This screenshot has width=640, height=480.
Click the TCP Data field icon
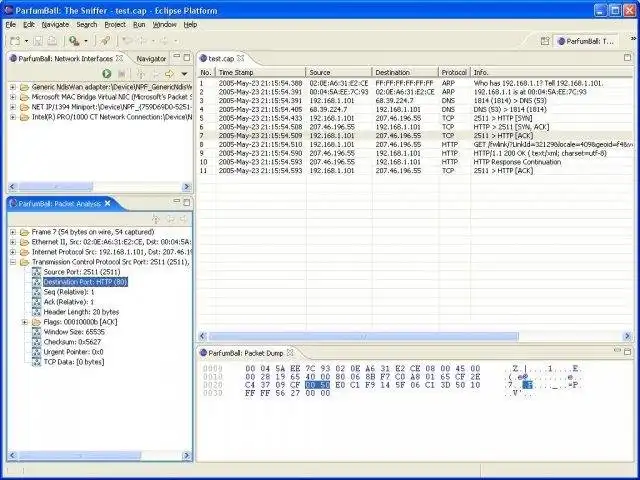(x=37, y=362)
